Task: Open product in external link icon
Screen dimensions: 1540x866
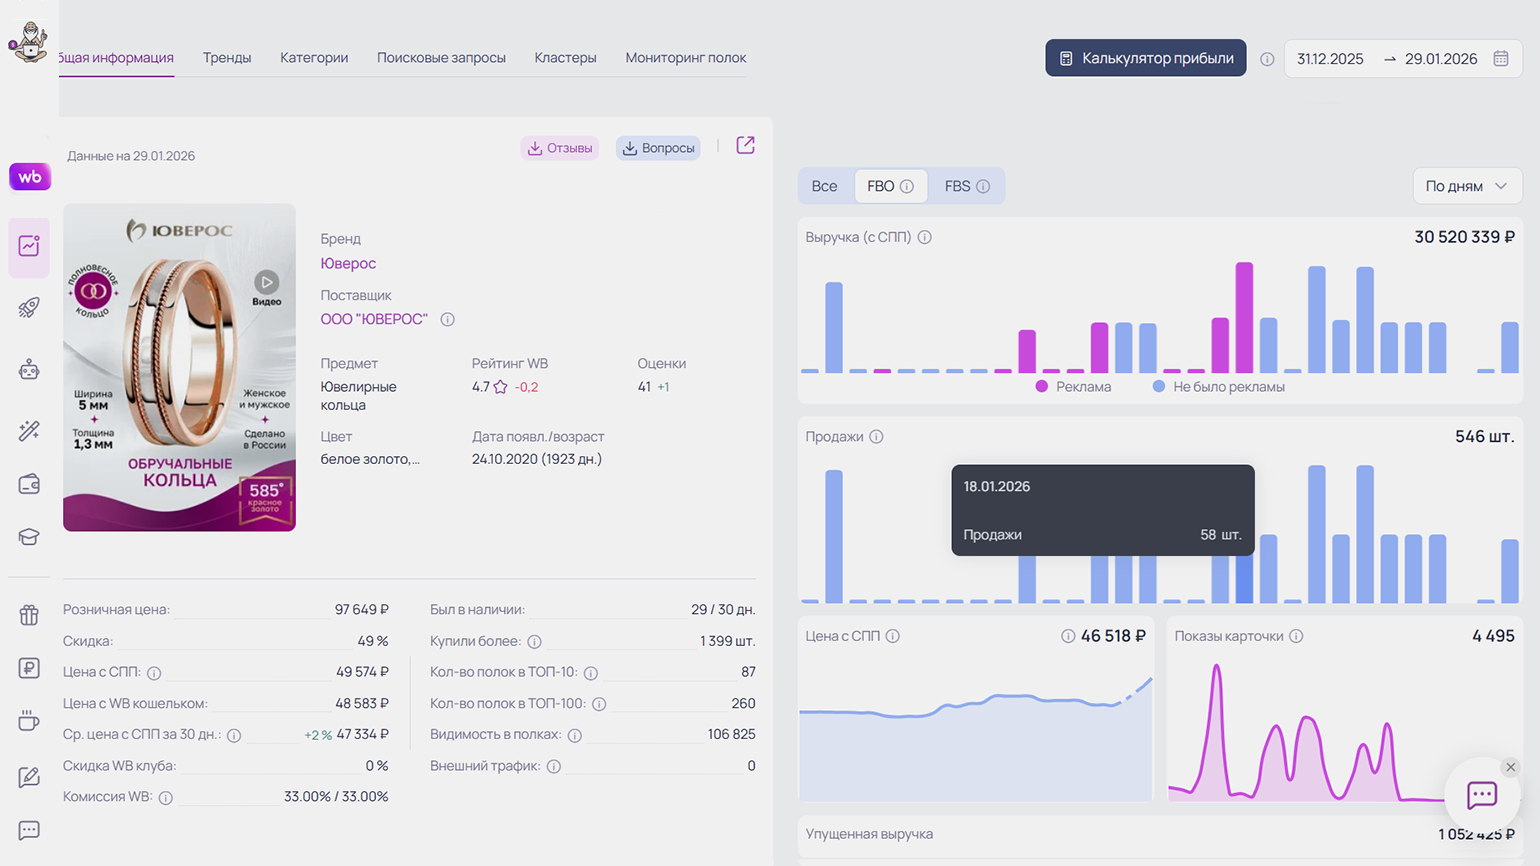Action: click(745, 146)
